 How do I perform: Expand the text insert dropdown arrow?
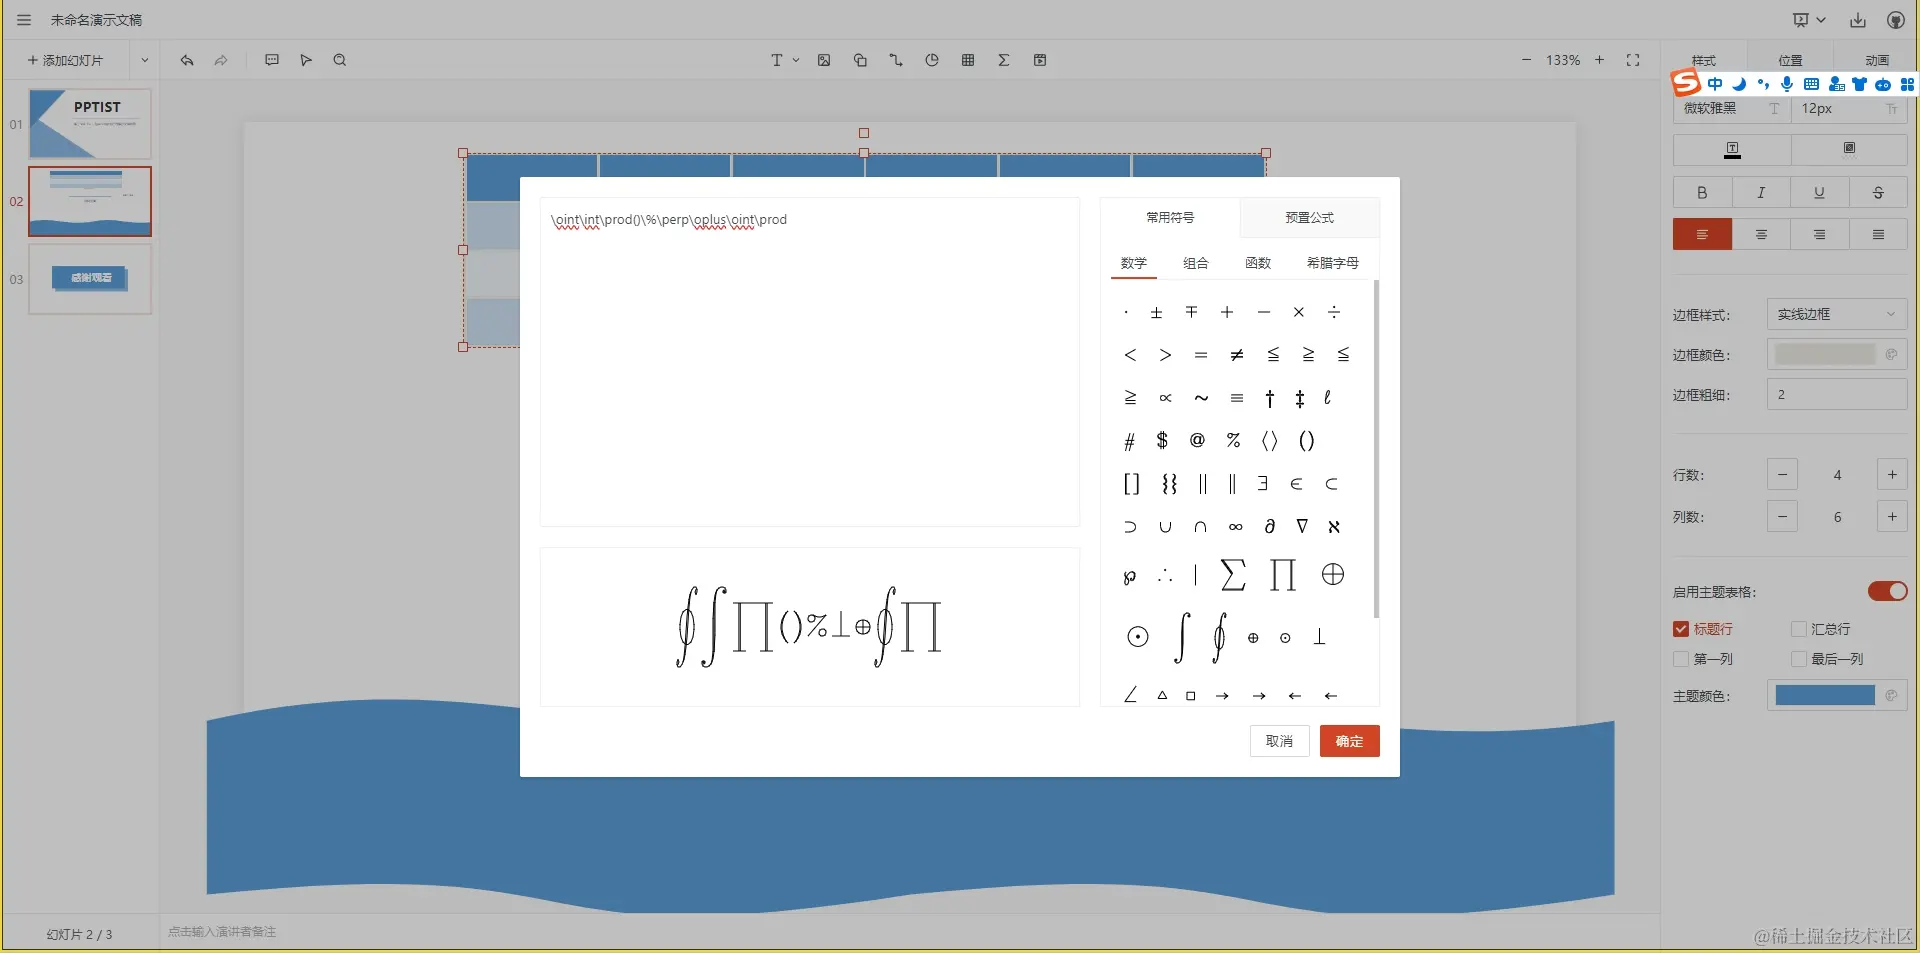pyautogui.click(x=795, y=60)
